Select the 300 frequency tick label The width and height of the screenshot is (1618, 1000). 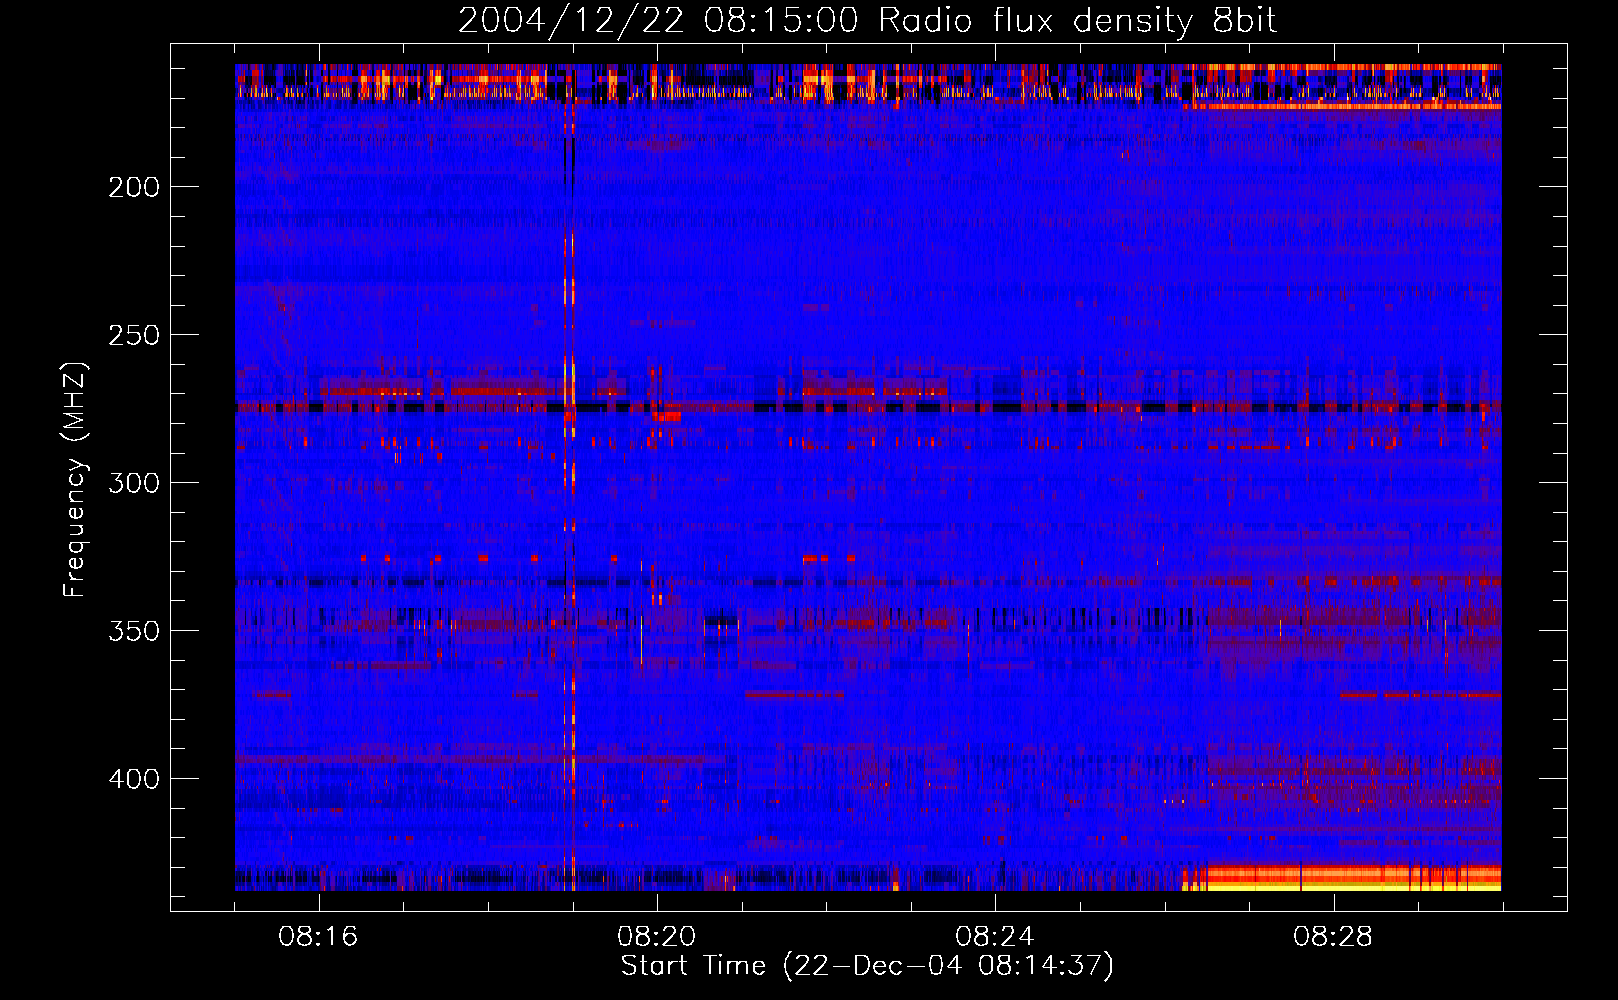(x=134, y=483)
